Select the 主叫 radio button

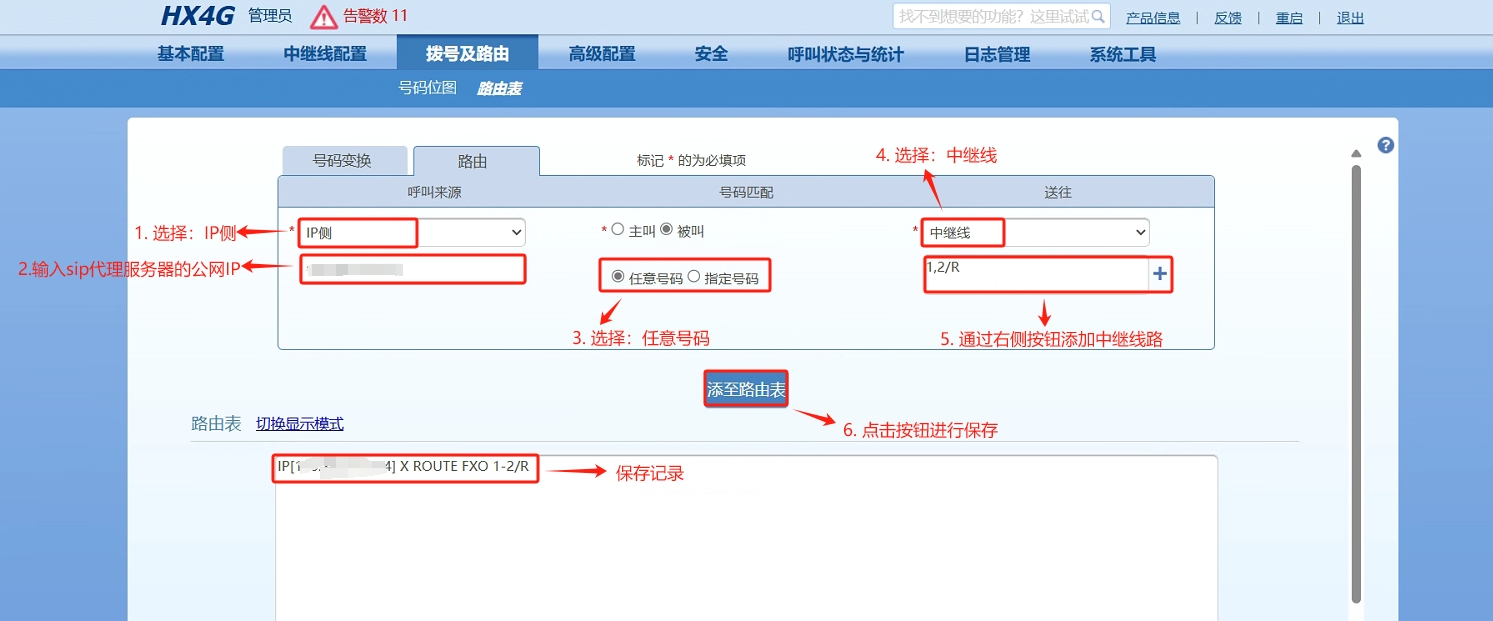(x=617, y=230)
